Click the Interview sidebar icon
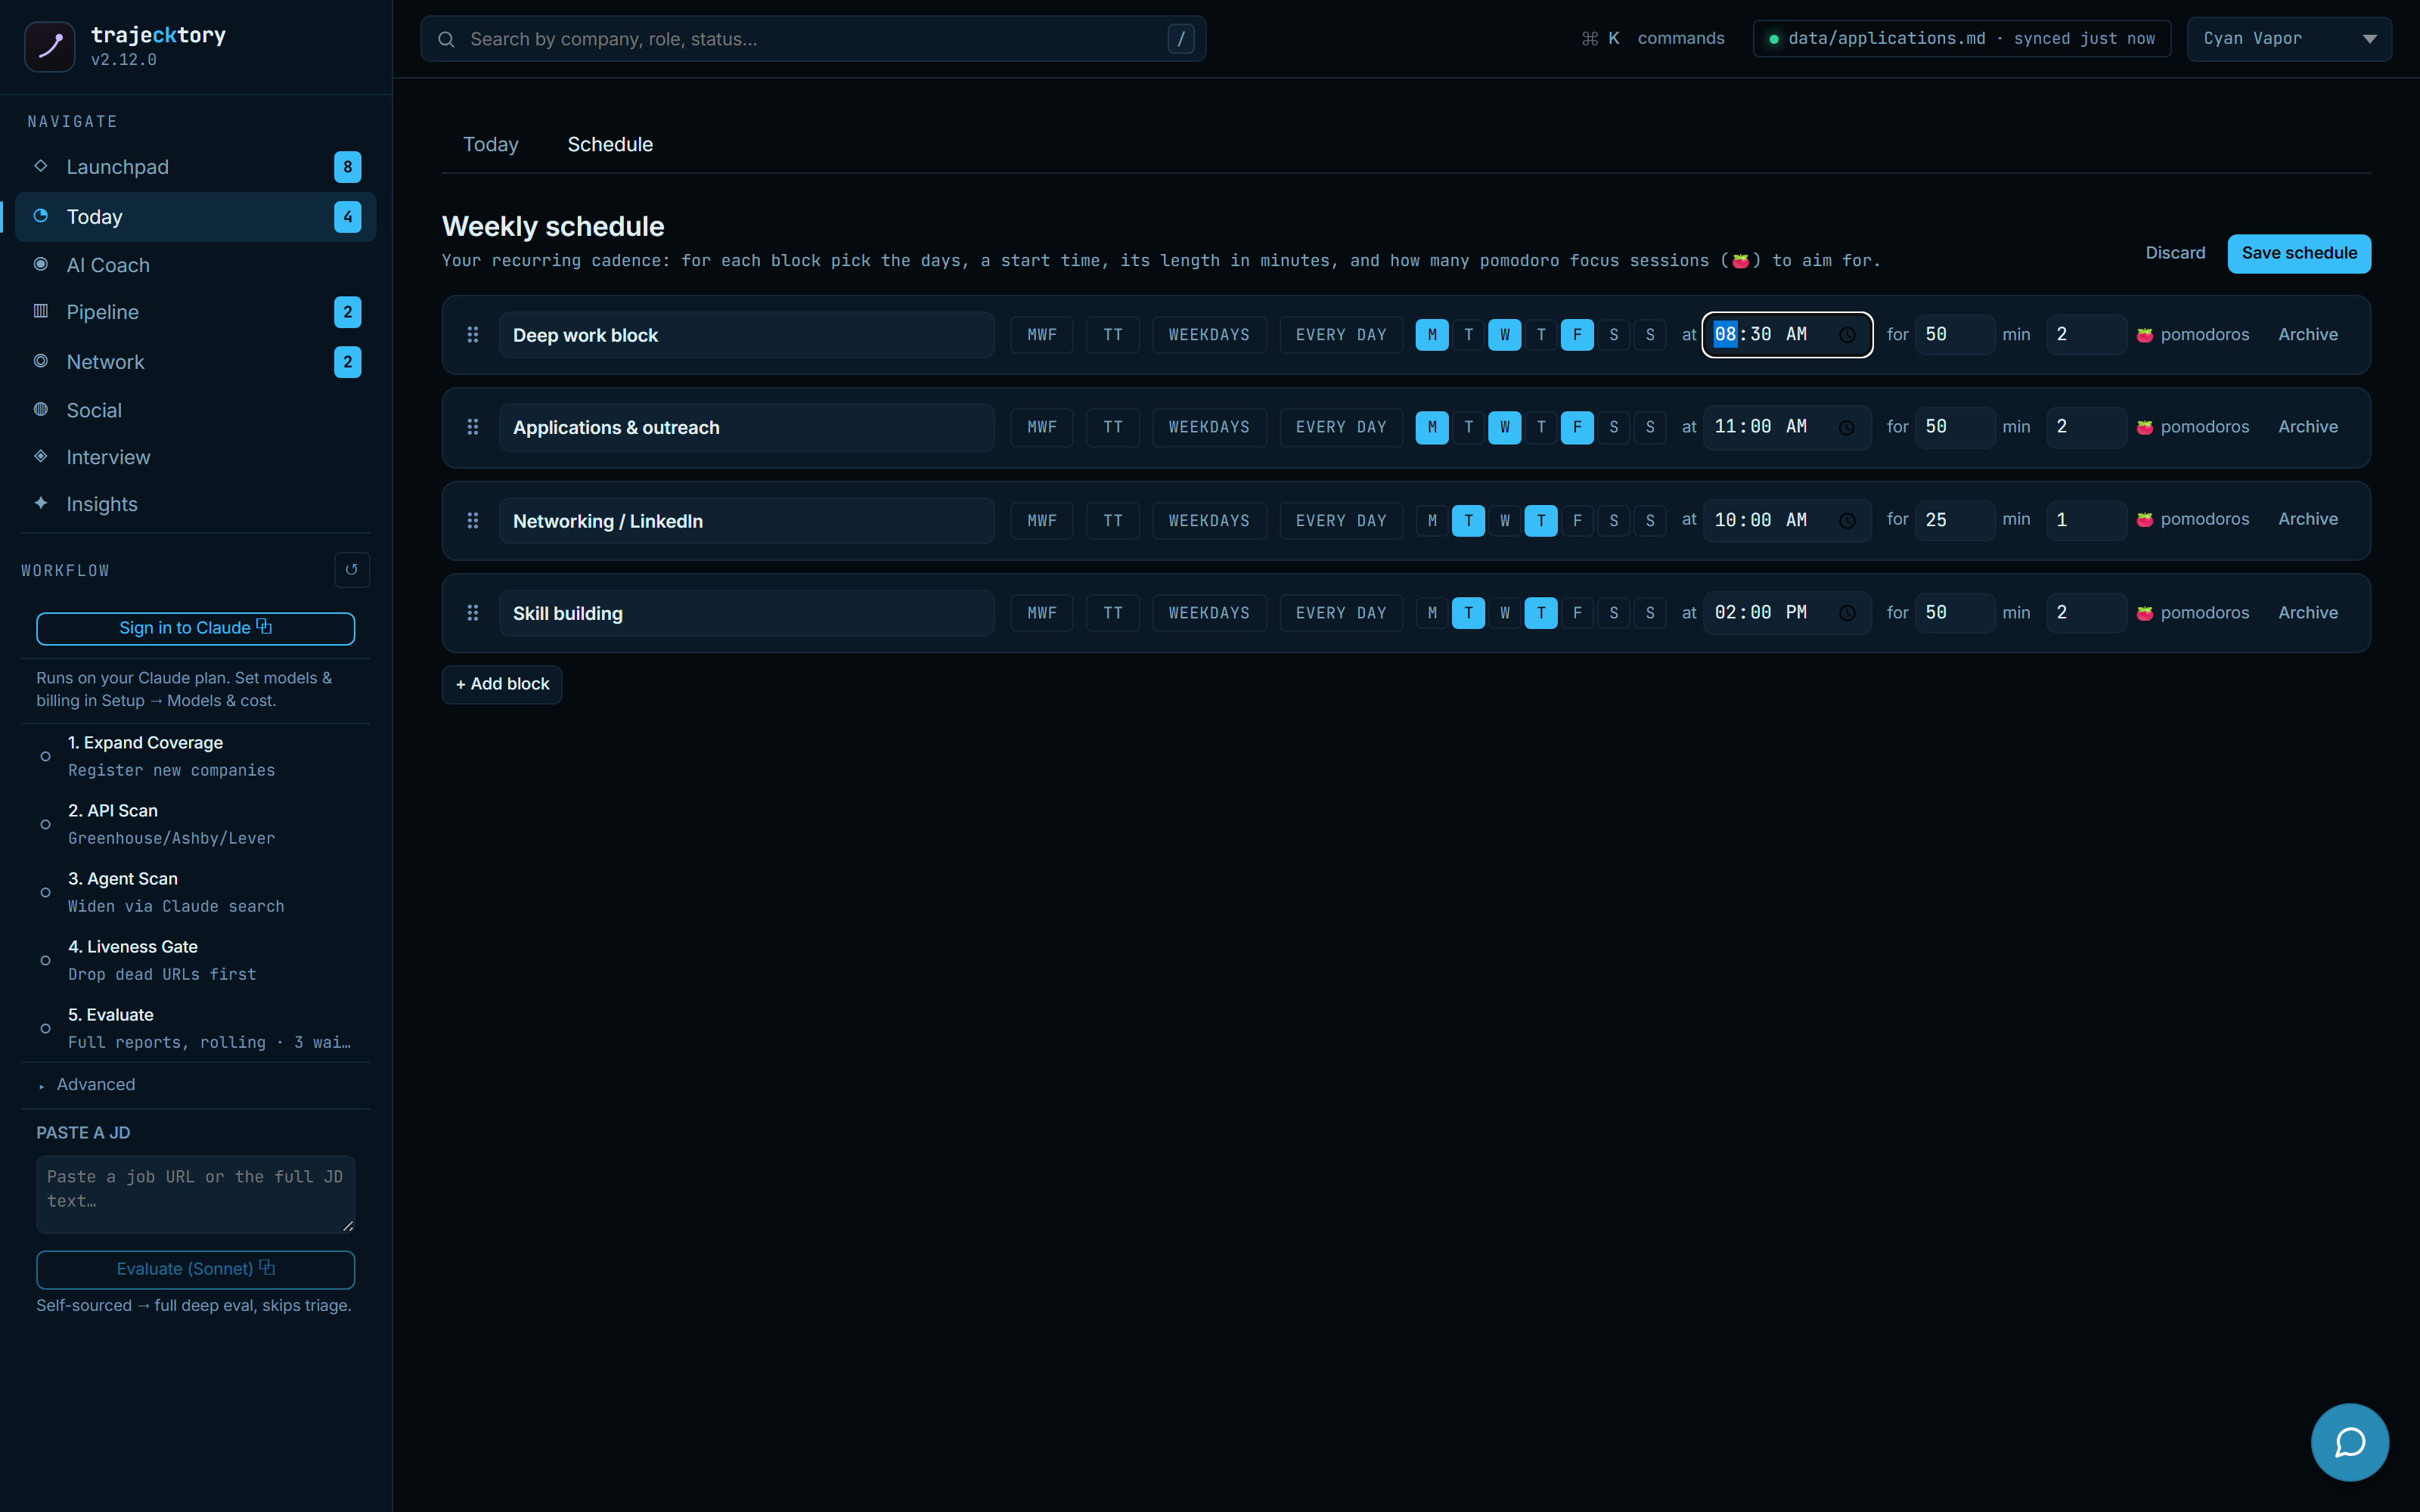 point(41,456)
